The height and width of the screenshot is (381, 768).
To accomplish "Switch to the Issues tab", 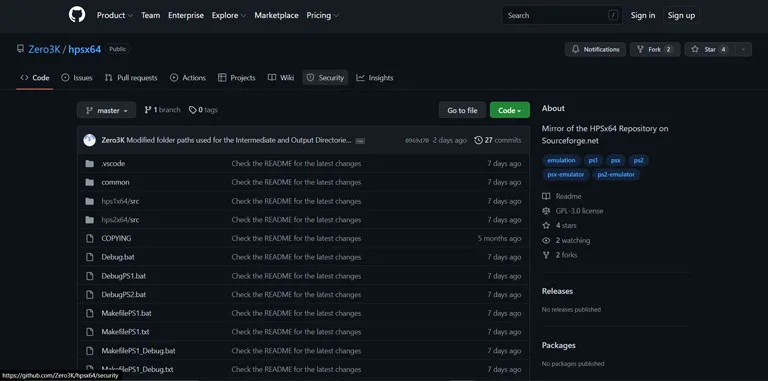I will (77, 77).
